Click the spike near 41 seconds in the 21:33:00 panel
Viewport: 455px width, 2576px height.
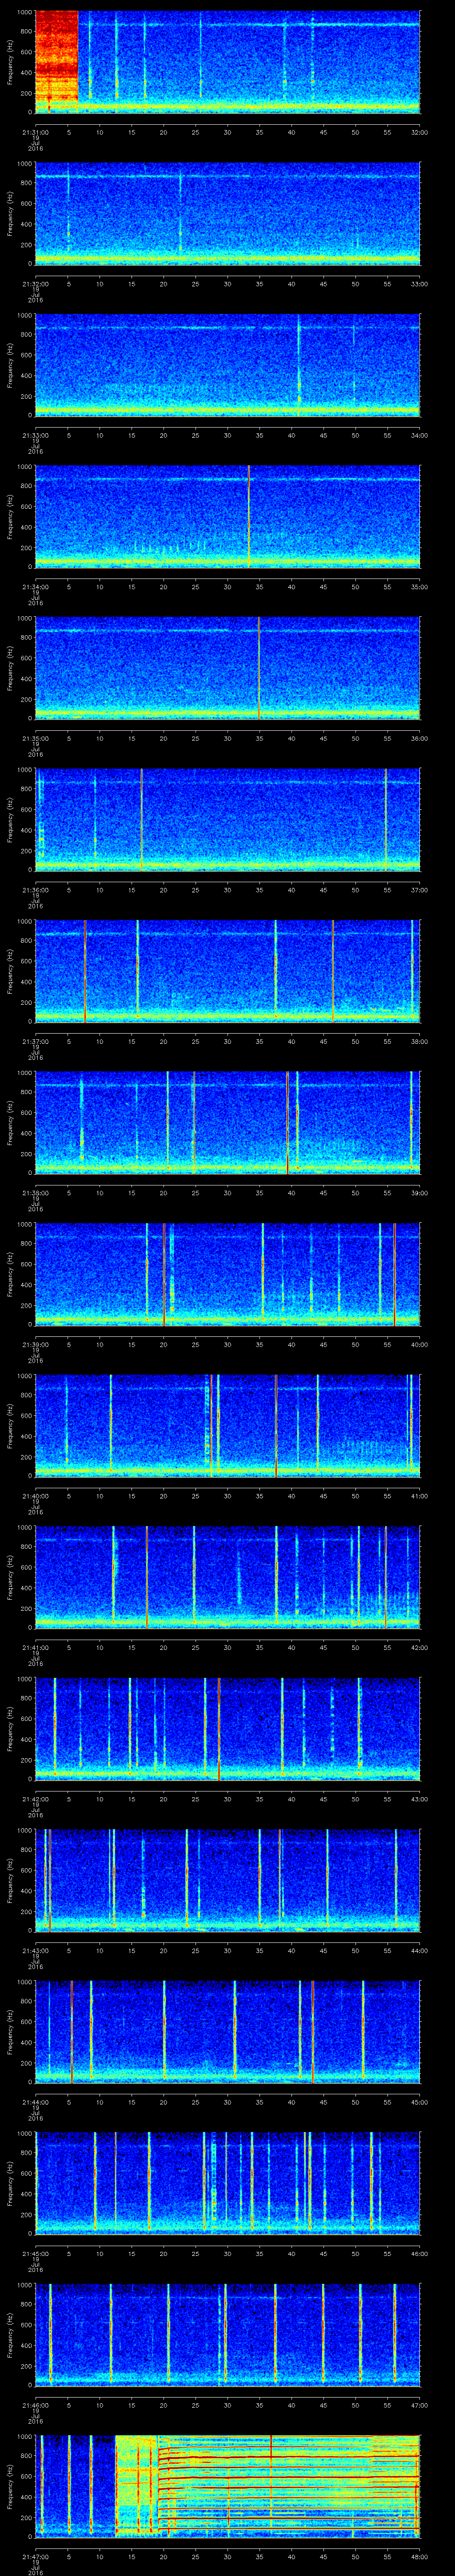coord(298,365)
